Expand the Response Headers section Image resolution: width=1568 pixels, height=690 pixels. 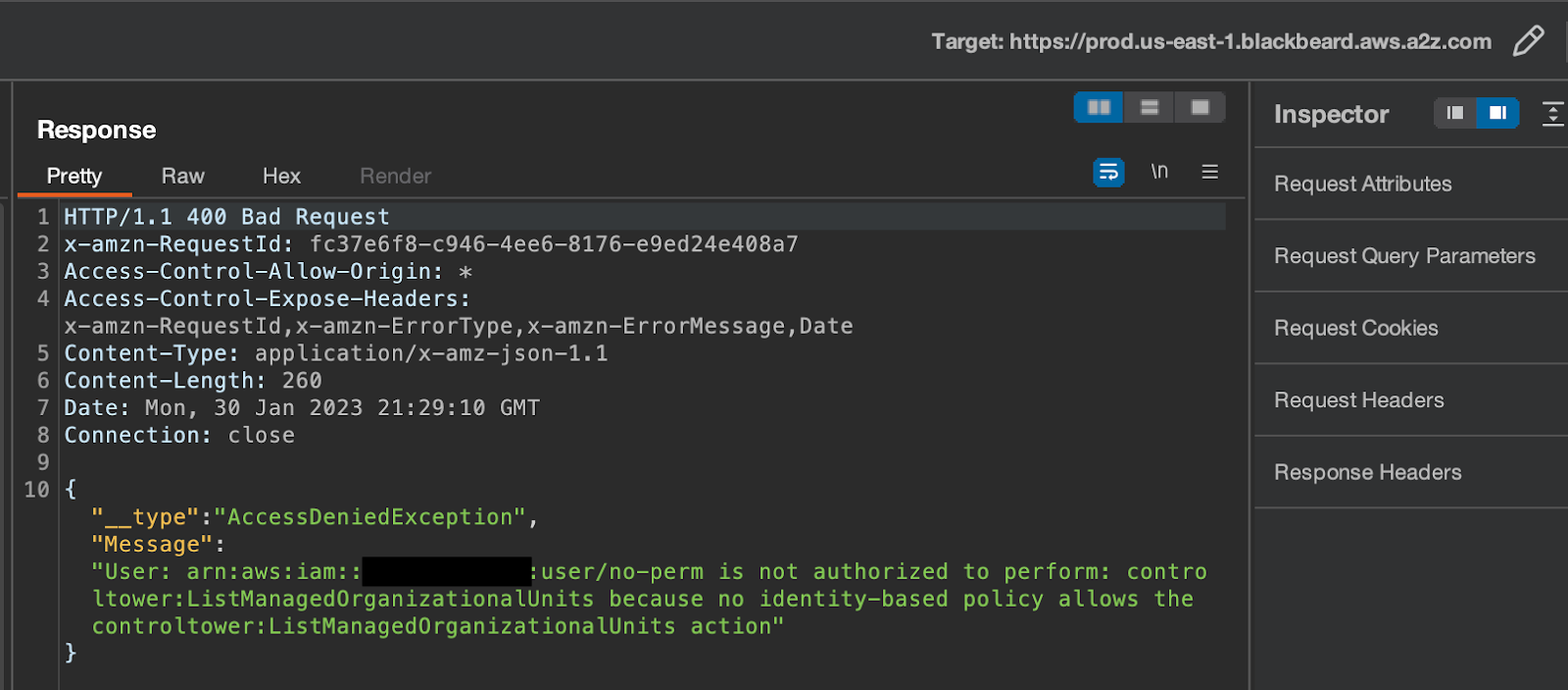pos(1368,472)
